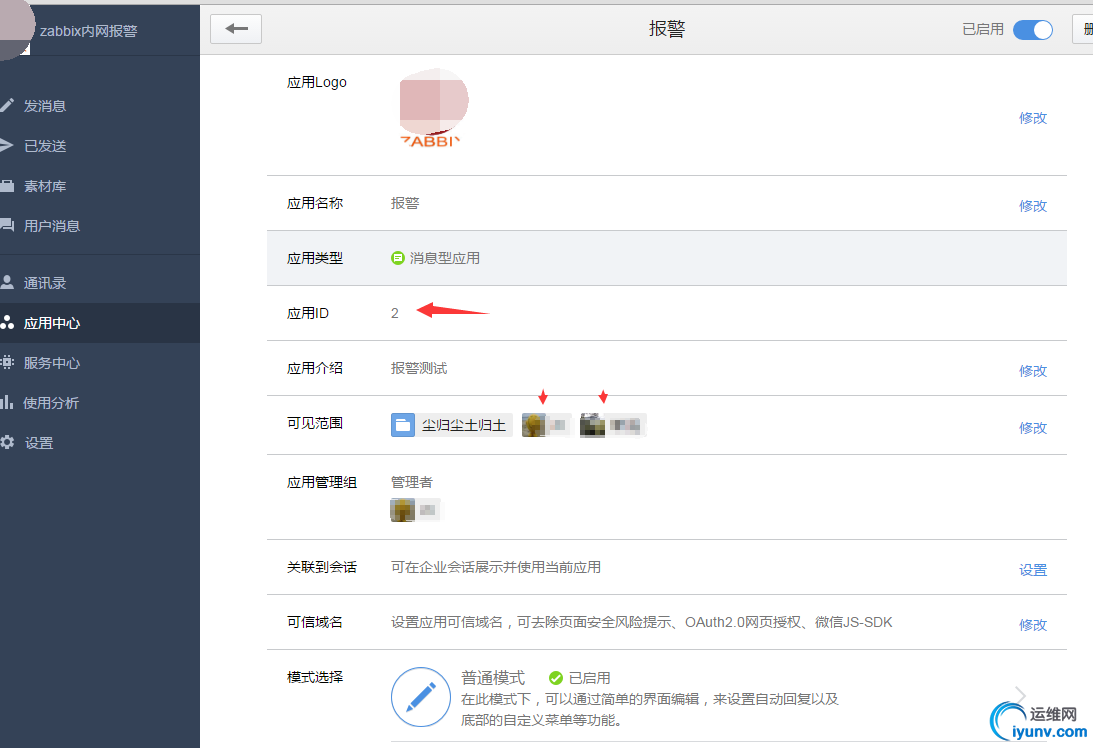This screenshot has height=748, width=1093.
Task: Open 使用分析 usage analytics
Action: 52,403
